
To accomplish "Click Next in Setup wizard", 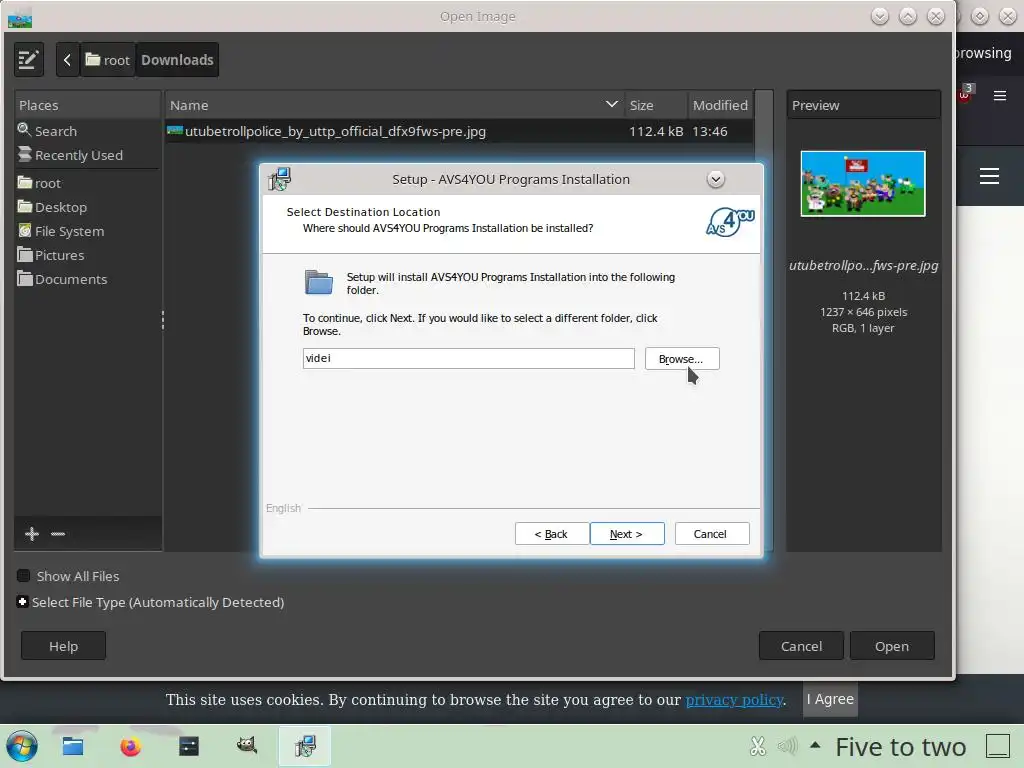I will (627, 534).
